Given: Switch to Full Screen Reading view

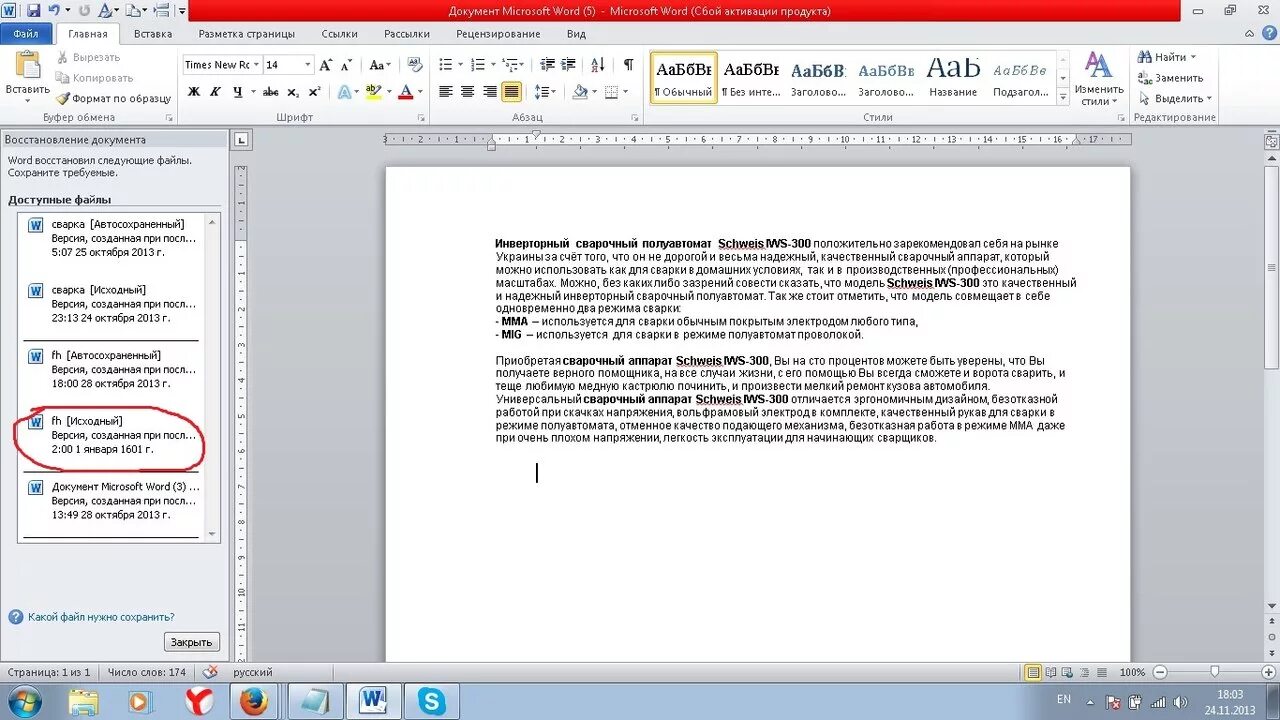Looking at the screenshot, I should 1050,673.
